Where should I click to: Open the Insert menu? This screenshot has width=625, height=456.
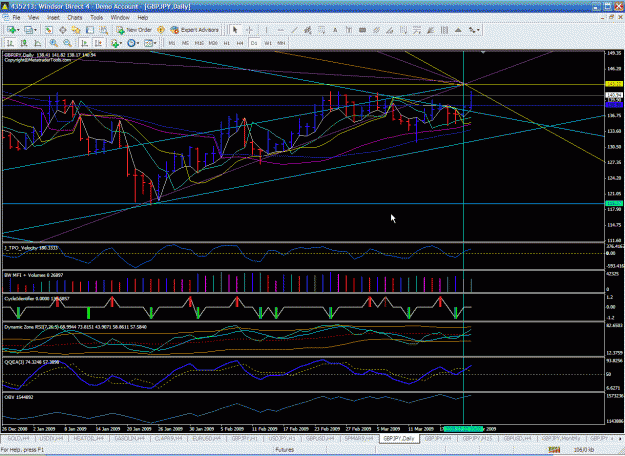(53, 18)
